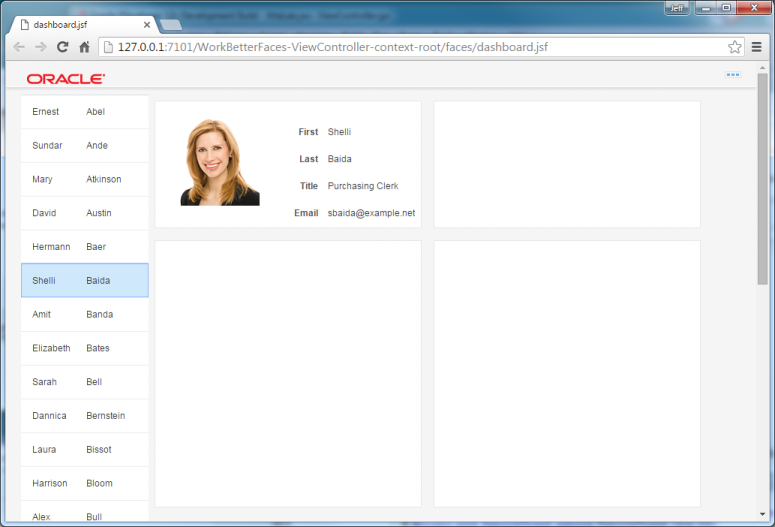
Task: Open a new browser tab
Action: 171,25
